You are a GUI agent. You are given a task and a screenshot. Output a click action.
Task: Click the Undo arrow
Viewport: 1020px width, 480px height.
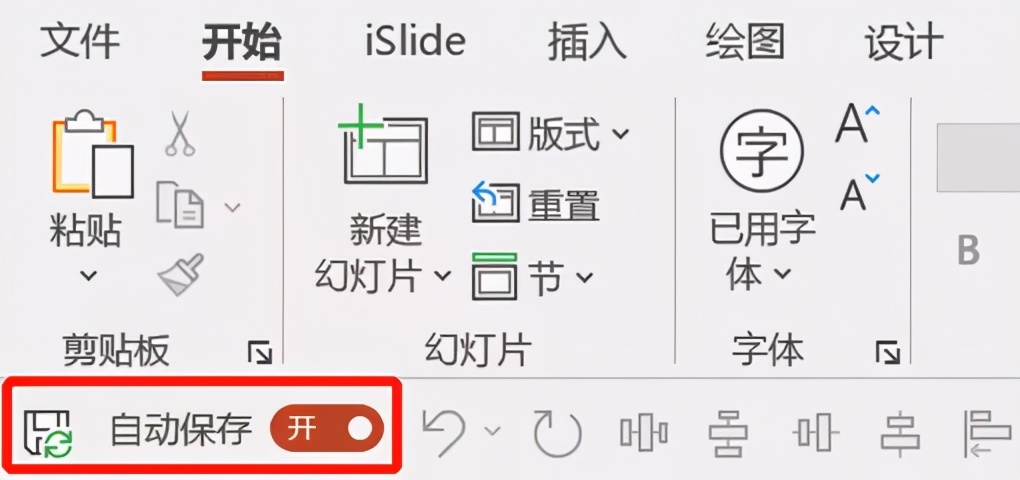pyautogui.click(x=446, y=431)
